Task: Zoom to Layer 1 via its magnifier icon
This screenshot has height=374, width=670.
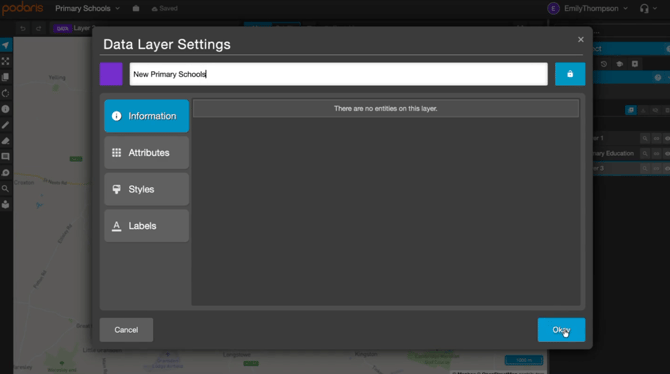Action: point(645,138)
